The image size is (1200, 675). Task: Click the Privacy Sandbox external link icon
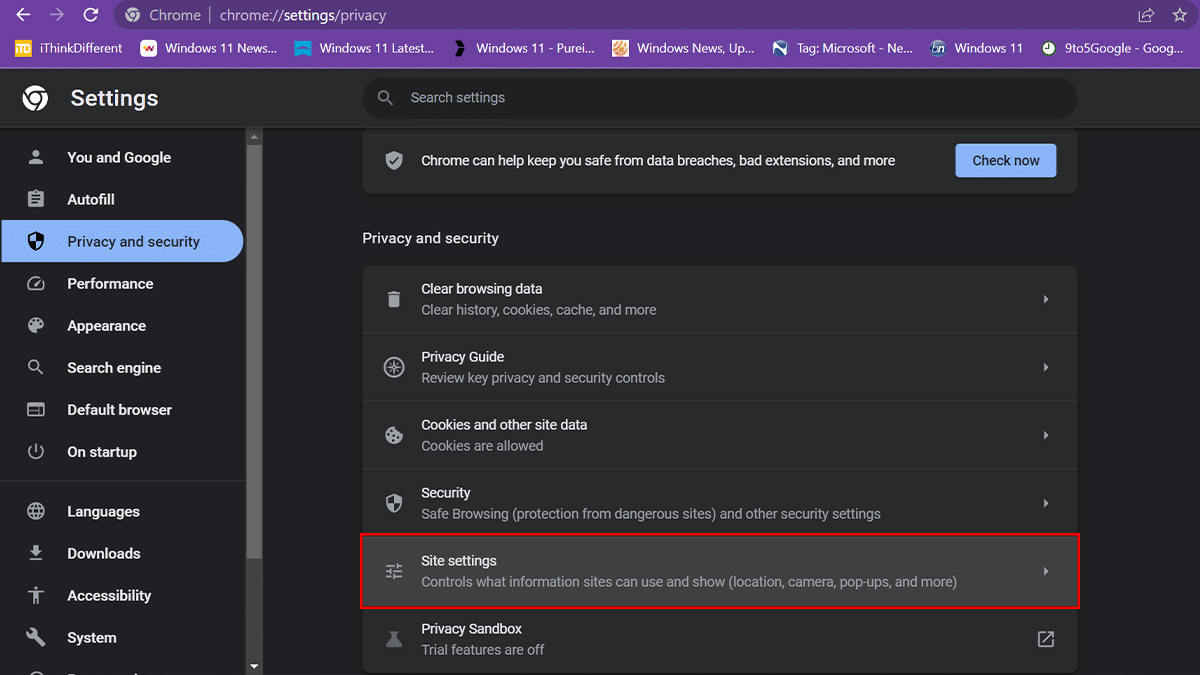[1045, 639]
